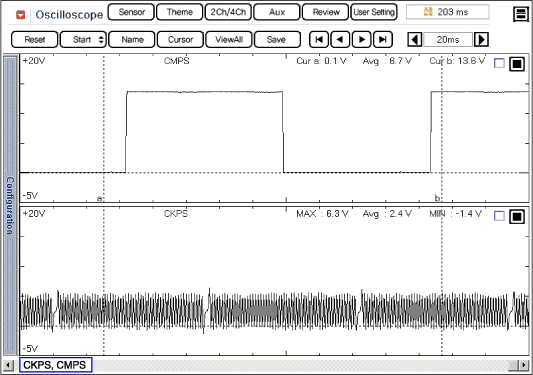Click the horizontal scrollbar left arrow
Screen dimensions: 533x375
click(8, 365)
